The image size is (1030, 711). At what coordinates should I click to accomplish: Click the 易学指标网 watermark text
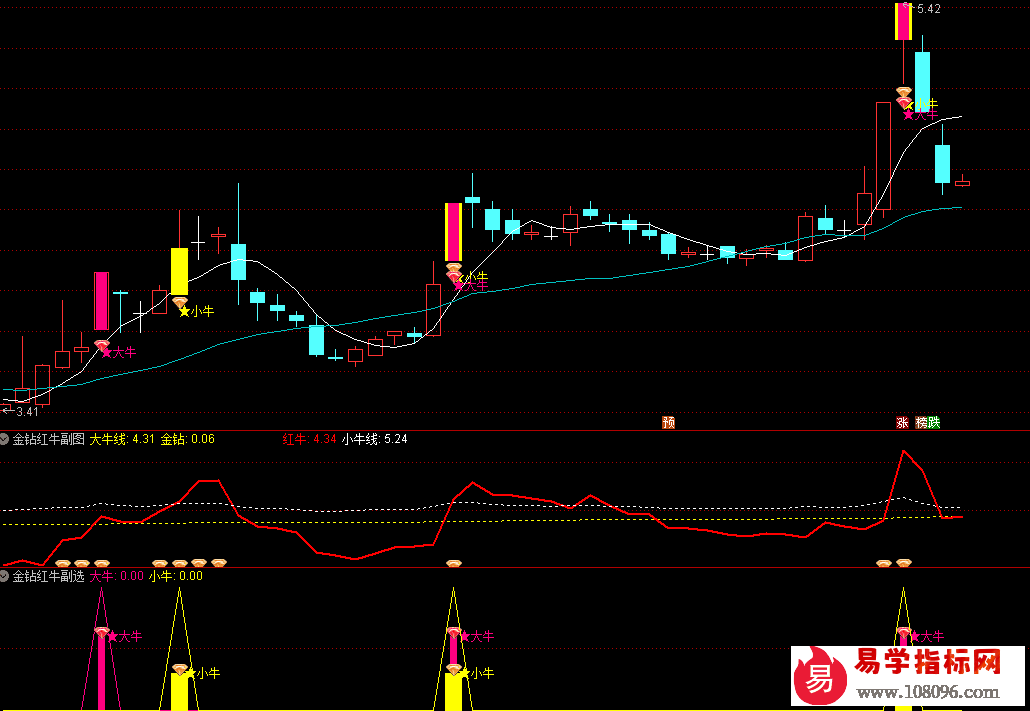point(927,662)
